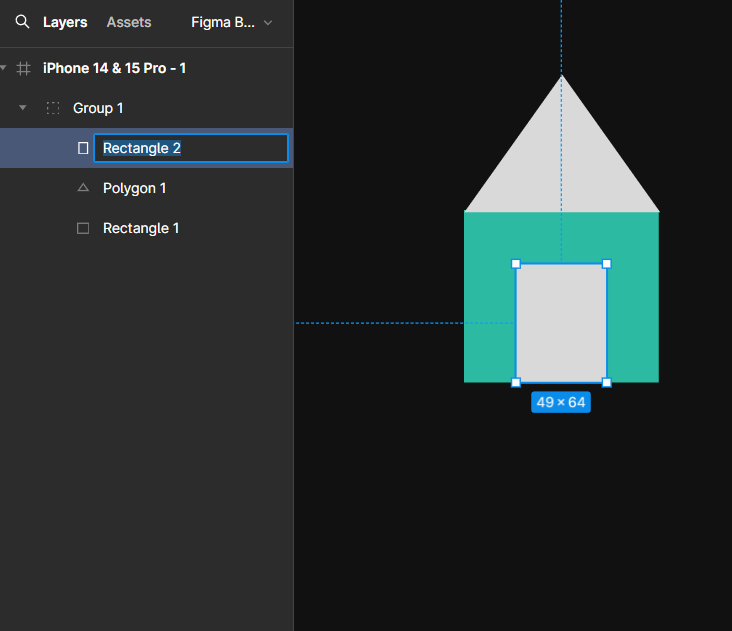This screenshot has width=732, height=631.
Task: Click the selected gray door rectangle
Action: (561, 323)
